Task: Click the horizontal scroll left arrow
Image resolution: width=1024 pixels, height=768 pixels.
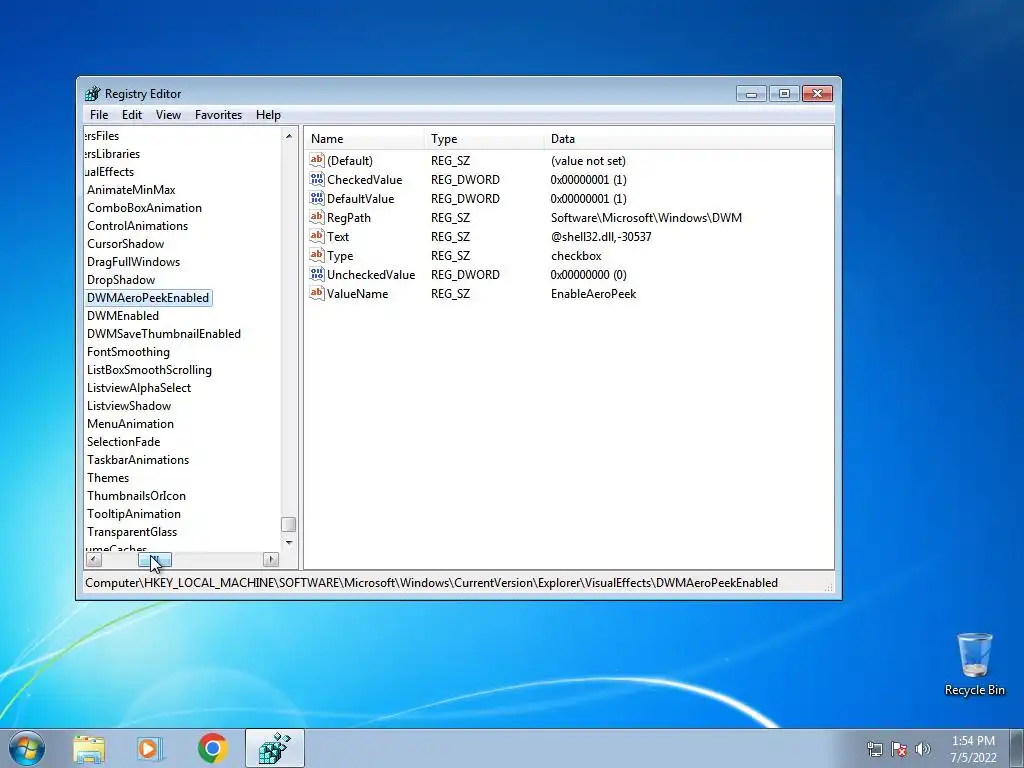Action: (93, 560)
